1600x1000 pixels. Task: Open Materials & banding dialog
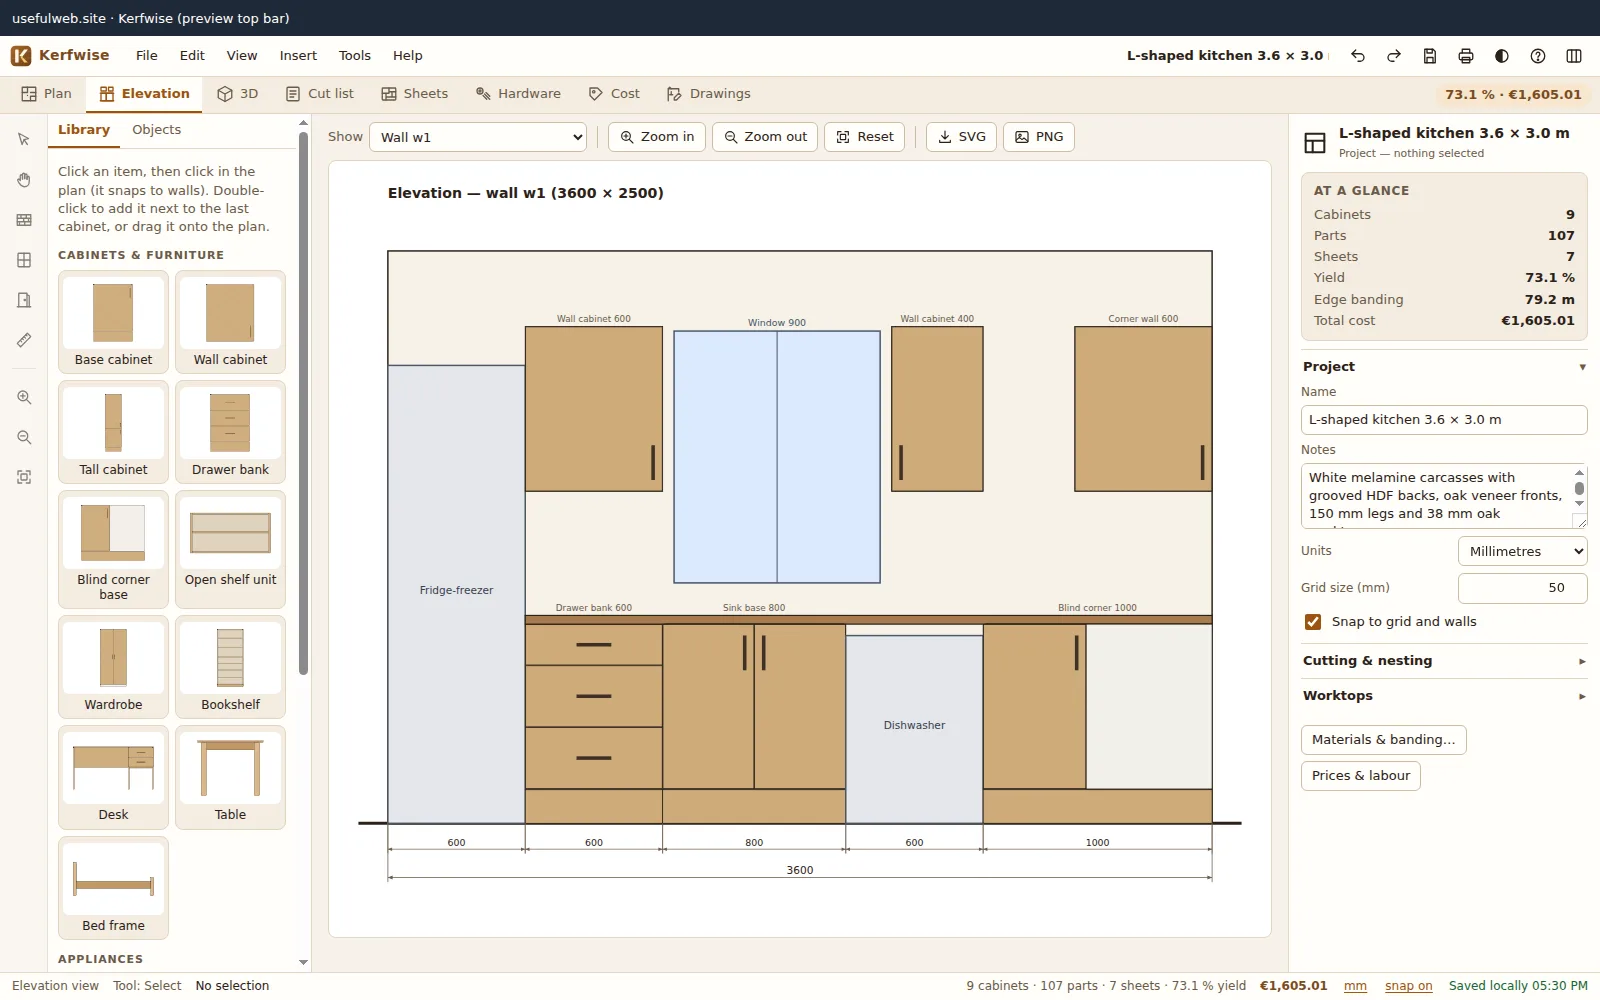coord(1384,740)
